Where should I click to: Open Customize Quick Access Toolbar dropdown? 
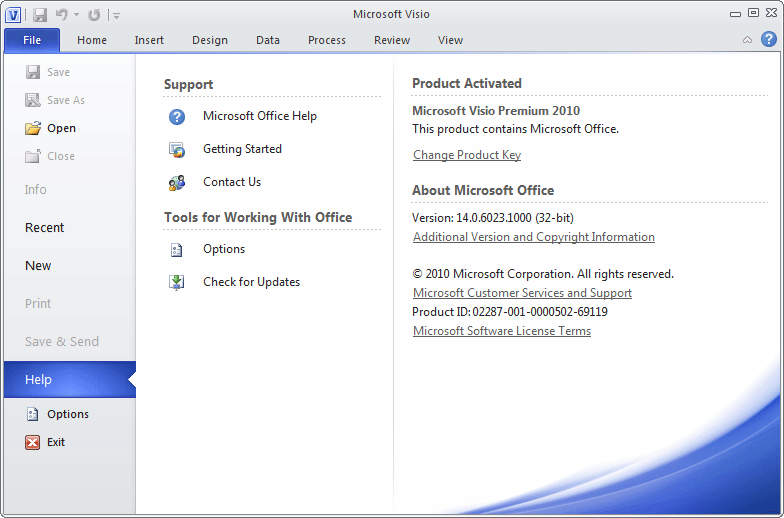[x=116, y=16]
